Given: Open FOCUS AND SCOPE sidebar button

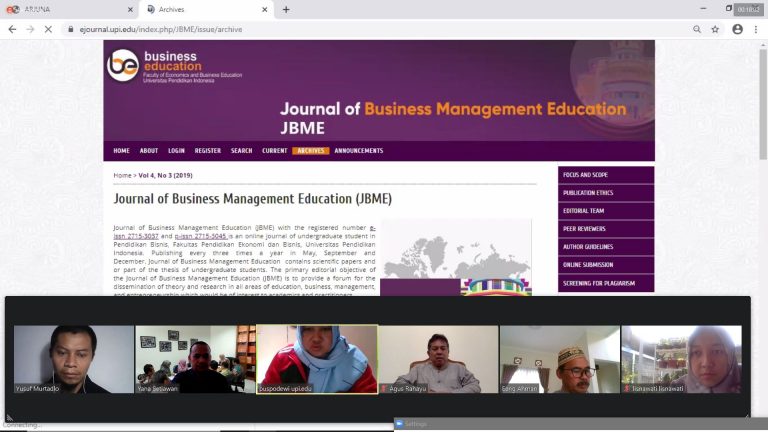Looking at the screenshot, I should (606, 175).
